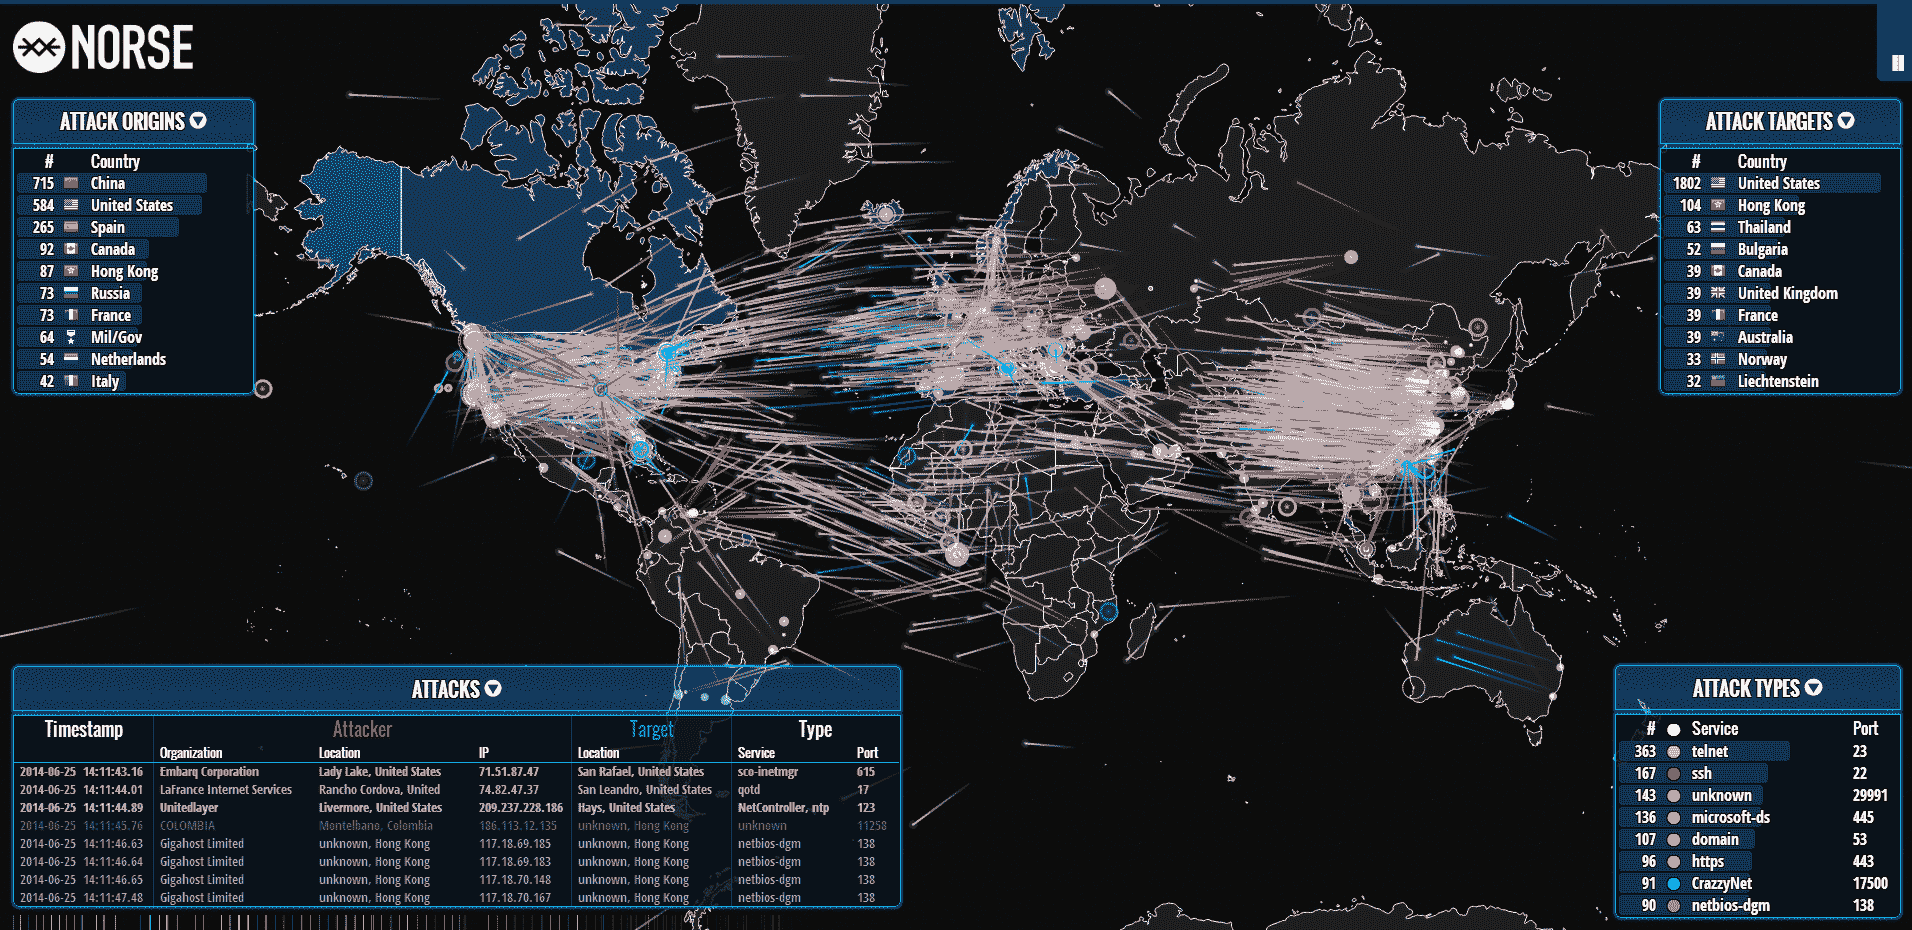
Task: Click port 29991 in Attack Types
Action: [x=1869, y=795]
